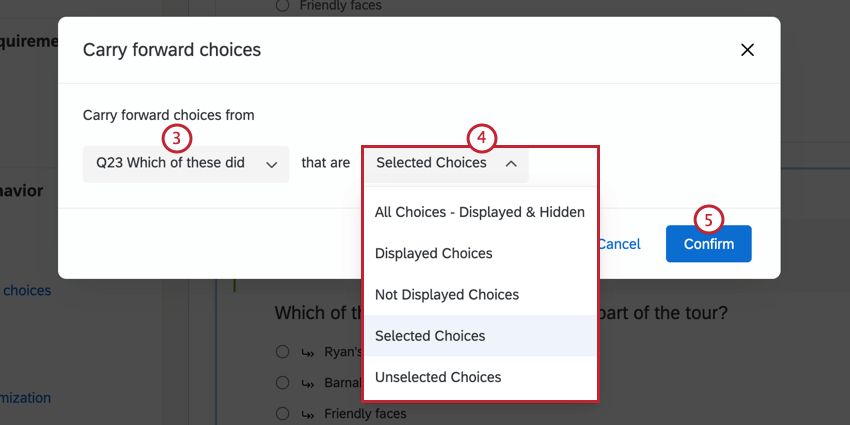850x425 pixels.
Task: Choose Unselected Choices in the list
Action: tap(438, 377)
